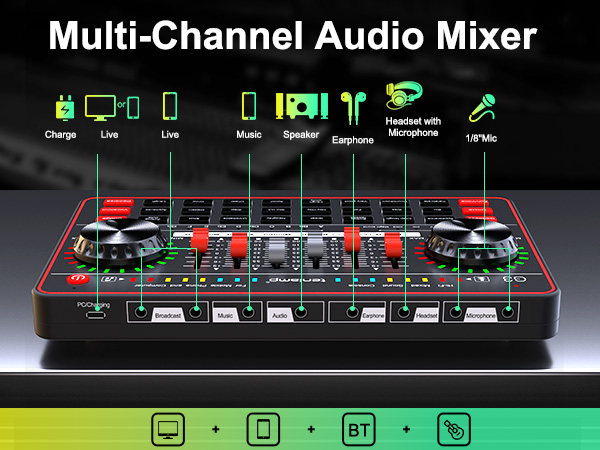Click the gray fader above the Audio jack

[x=315, y=247]
